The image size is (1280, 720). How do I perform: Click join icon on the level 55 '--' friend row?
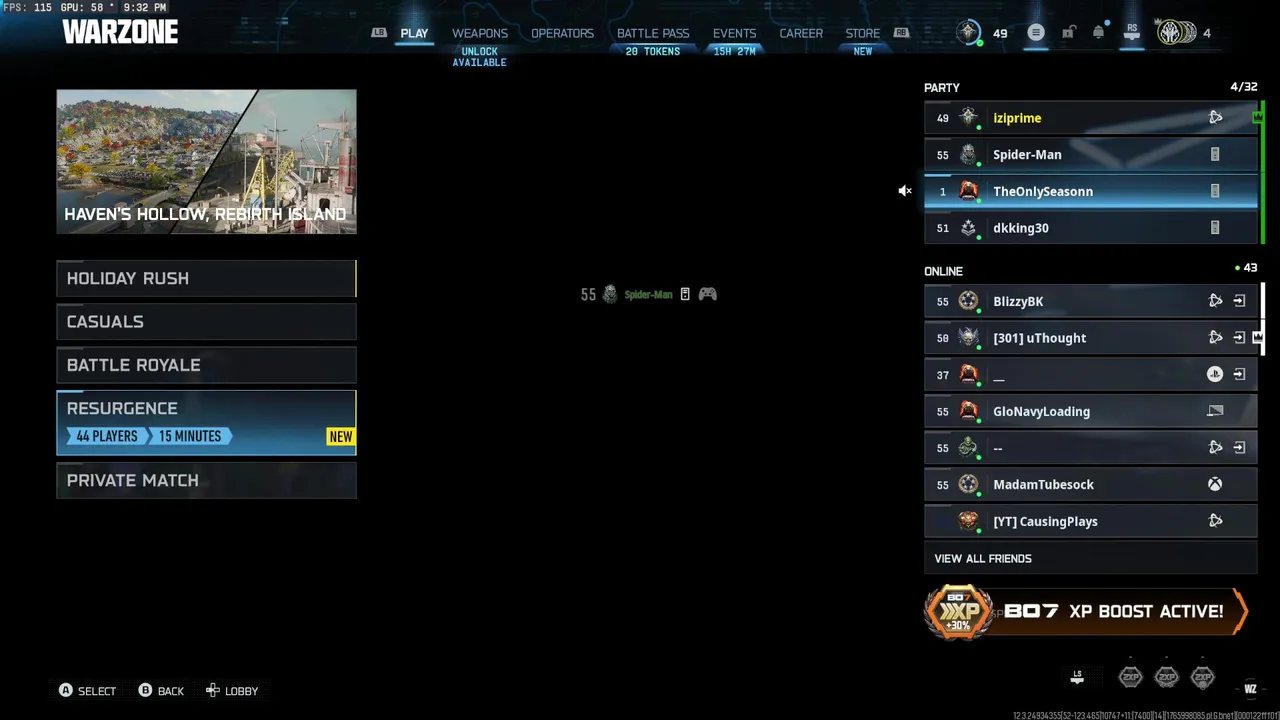tap(1239, 448)
